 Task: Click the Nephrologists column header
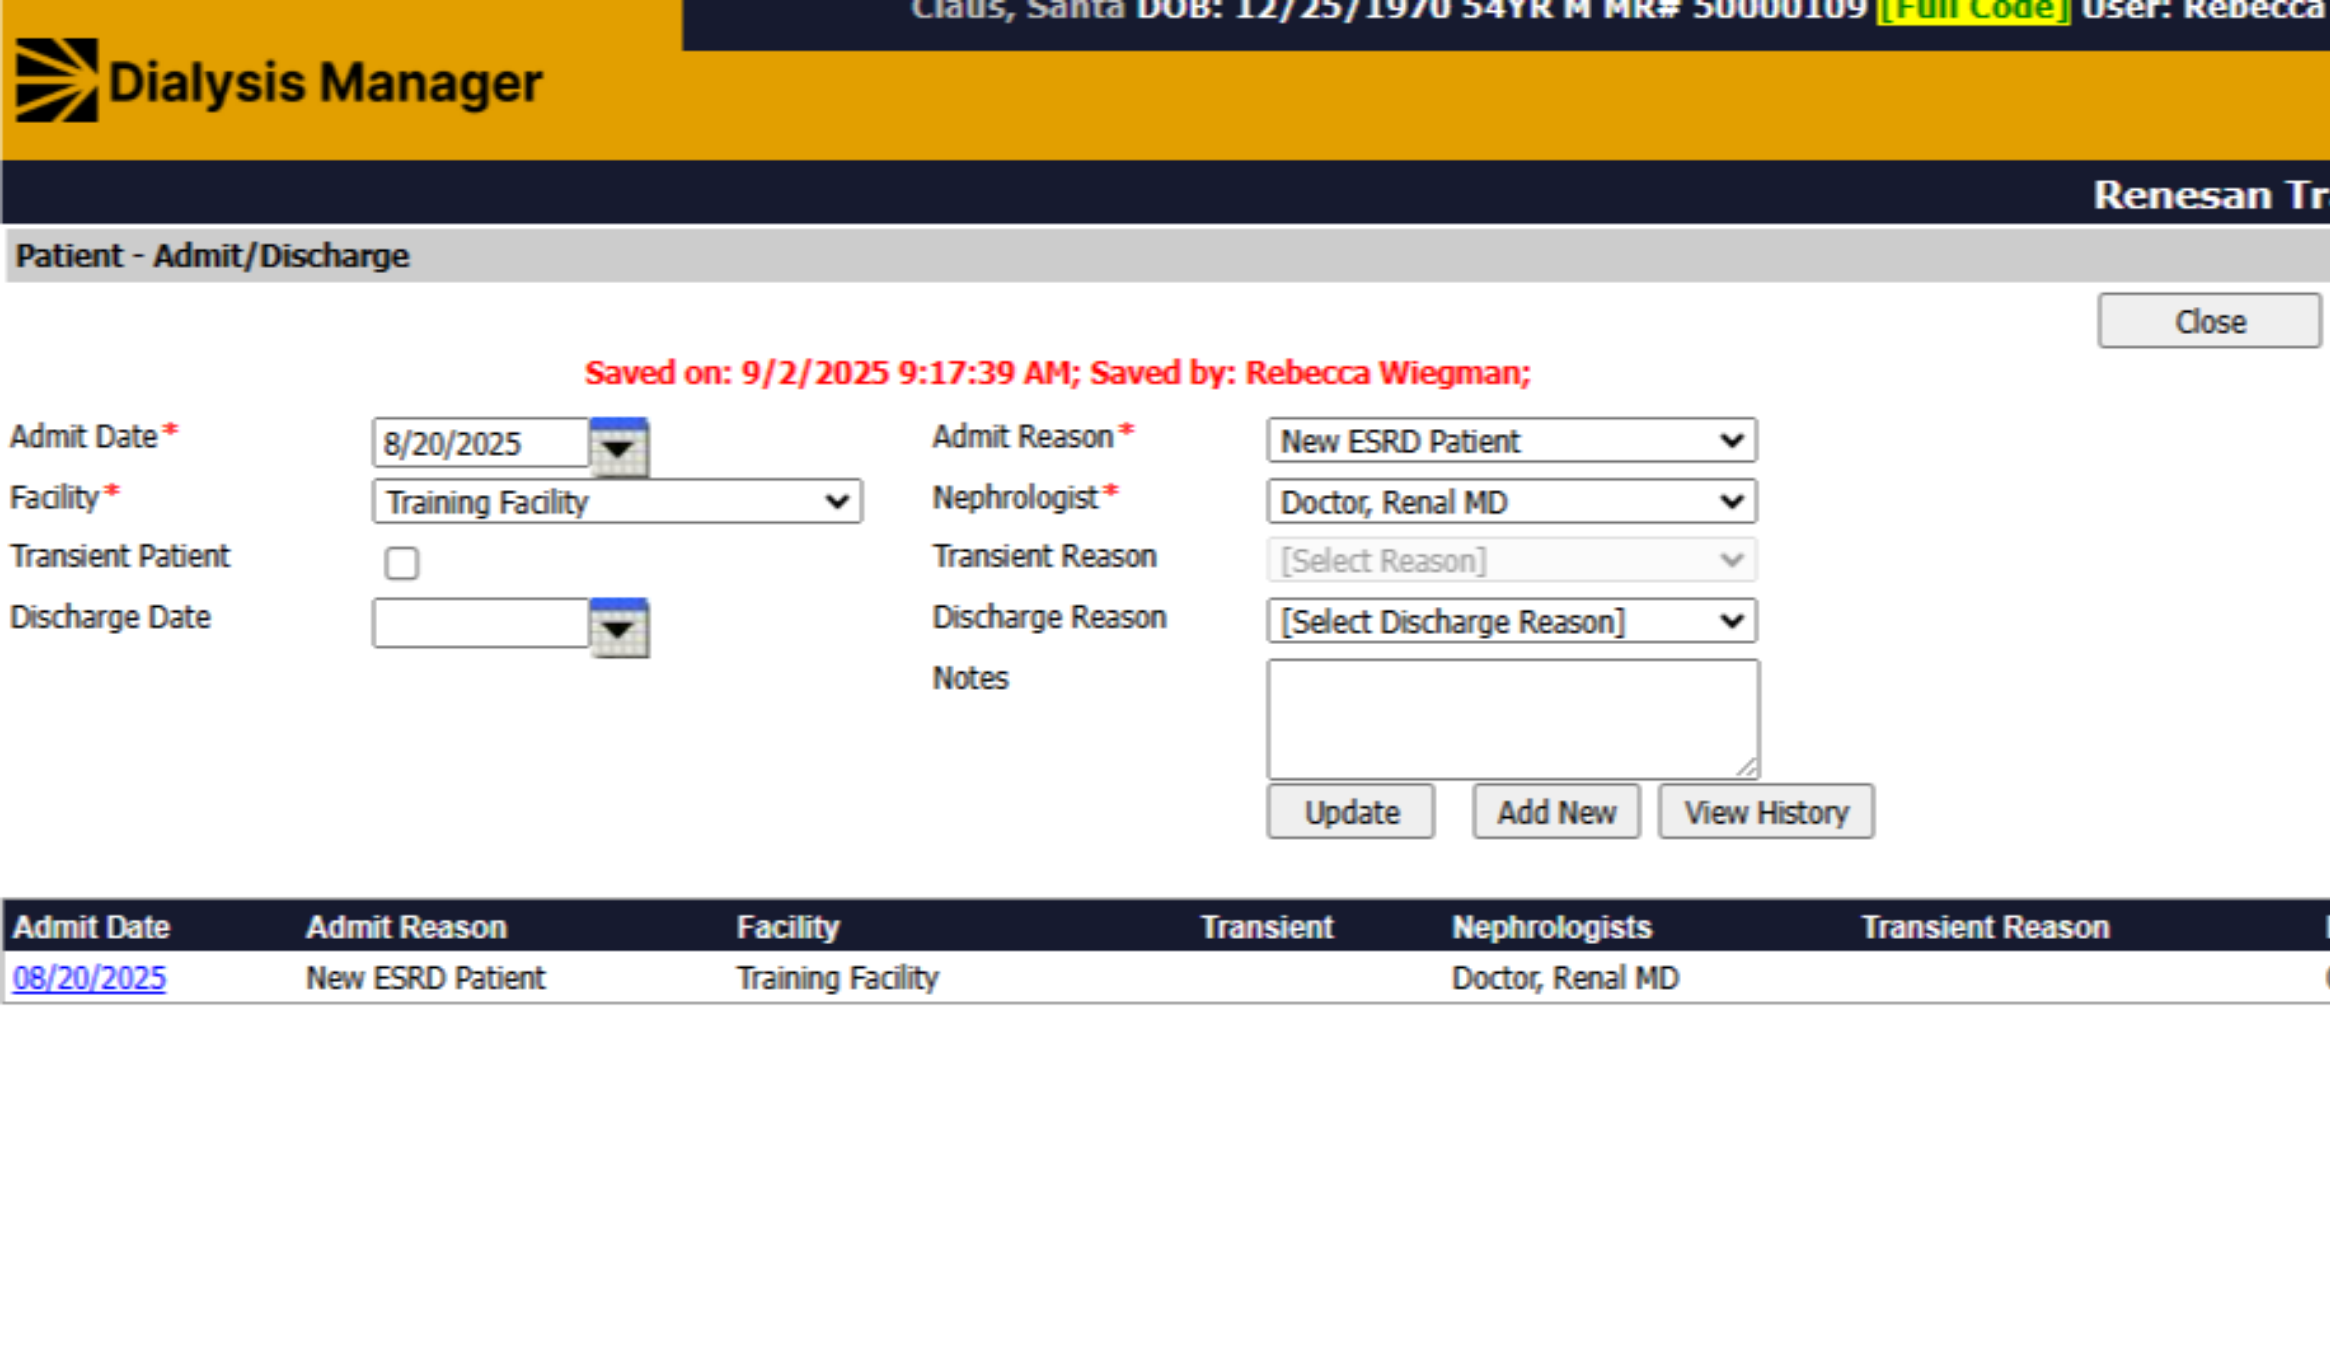click(1552, 927)
